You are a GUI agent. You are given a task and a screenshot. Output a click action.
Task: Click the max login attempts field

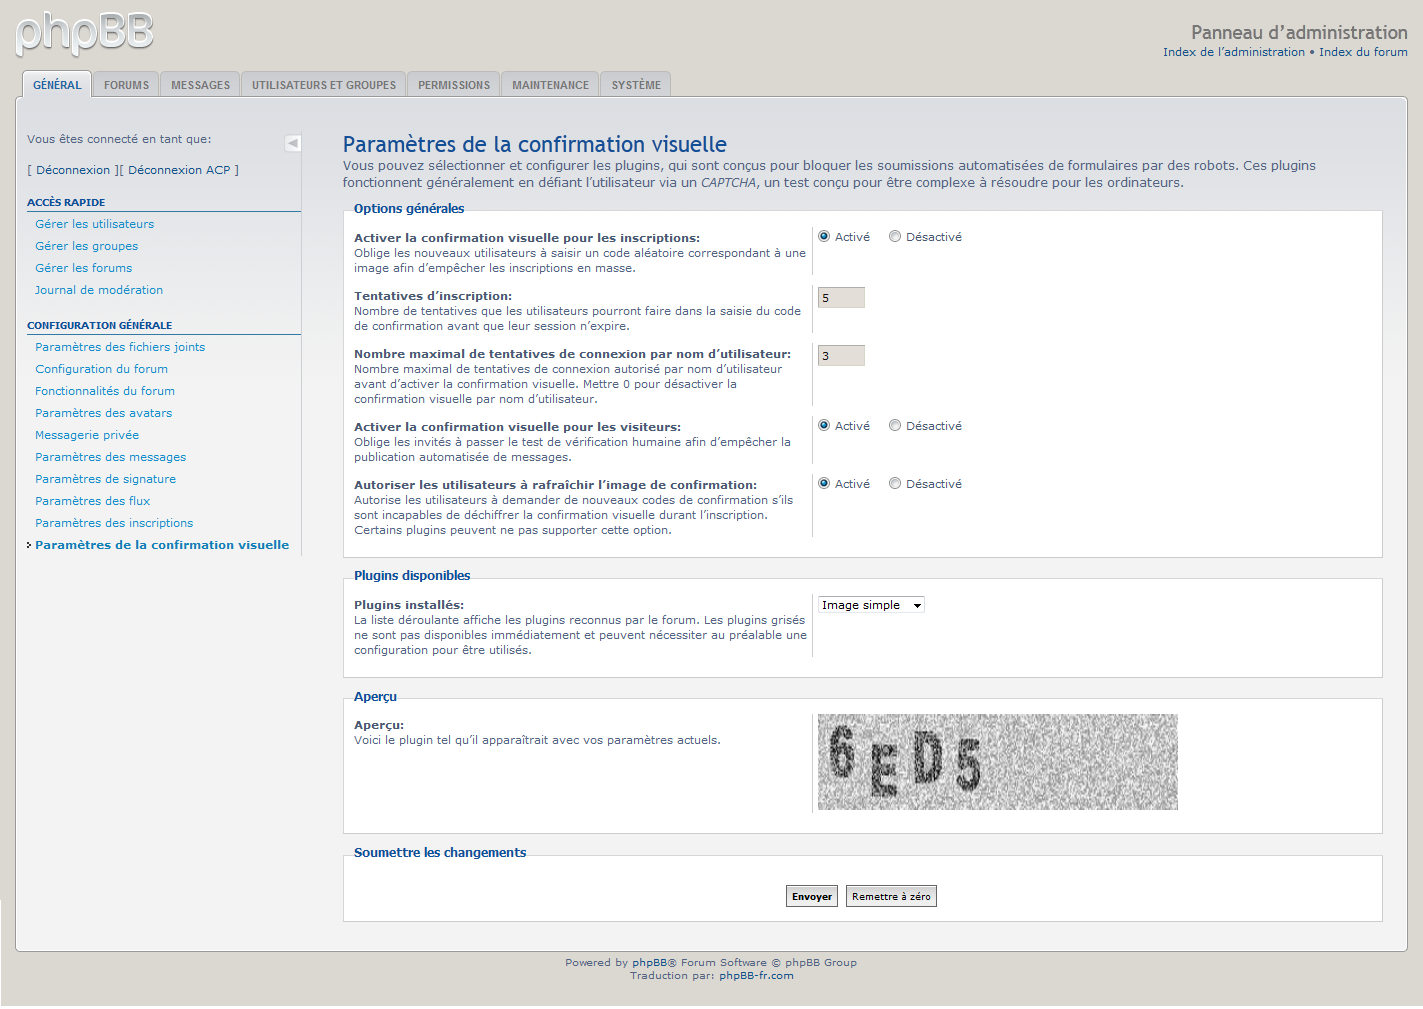841,356
